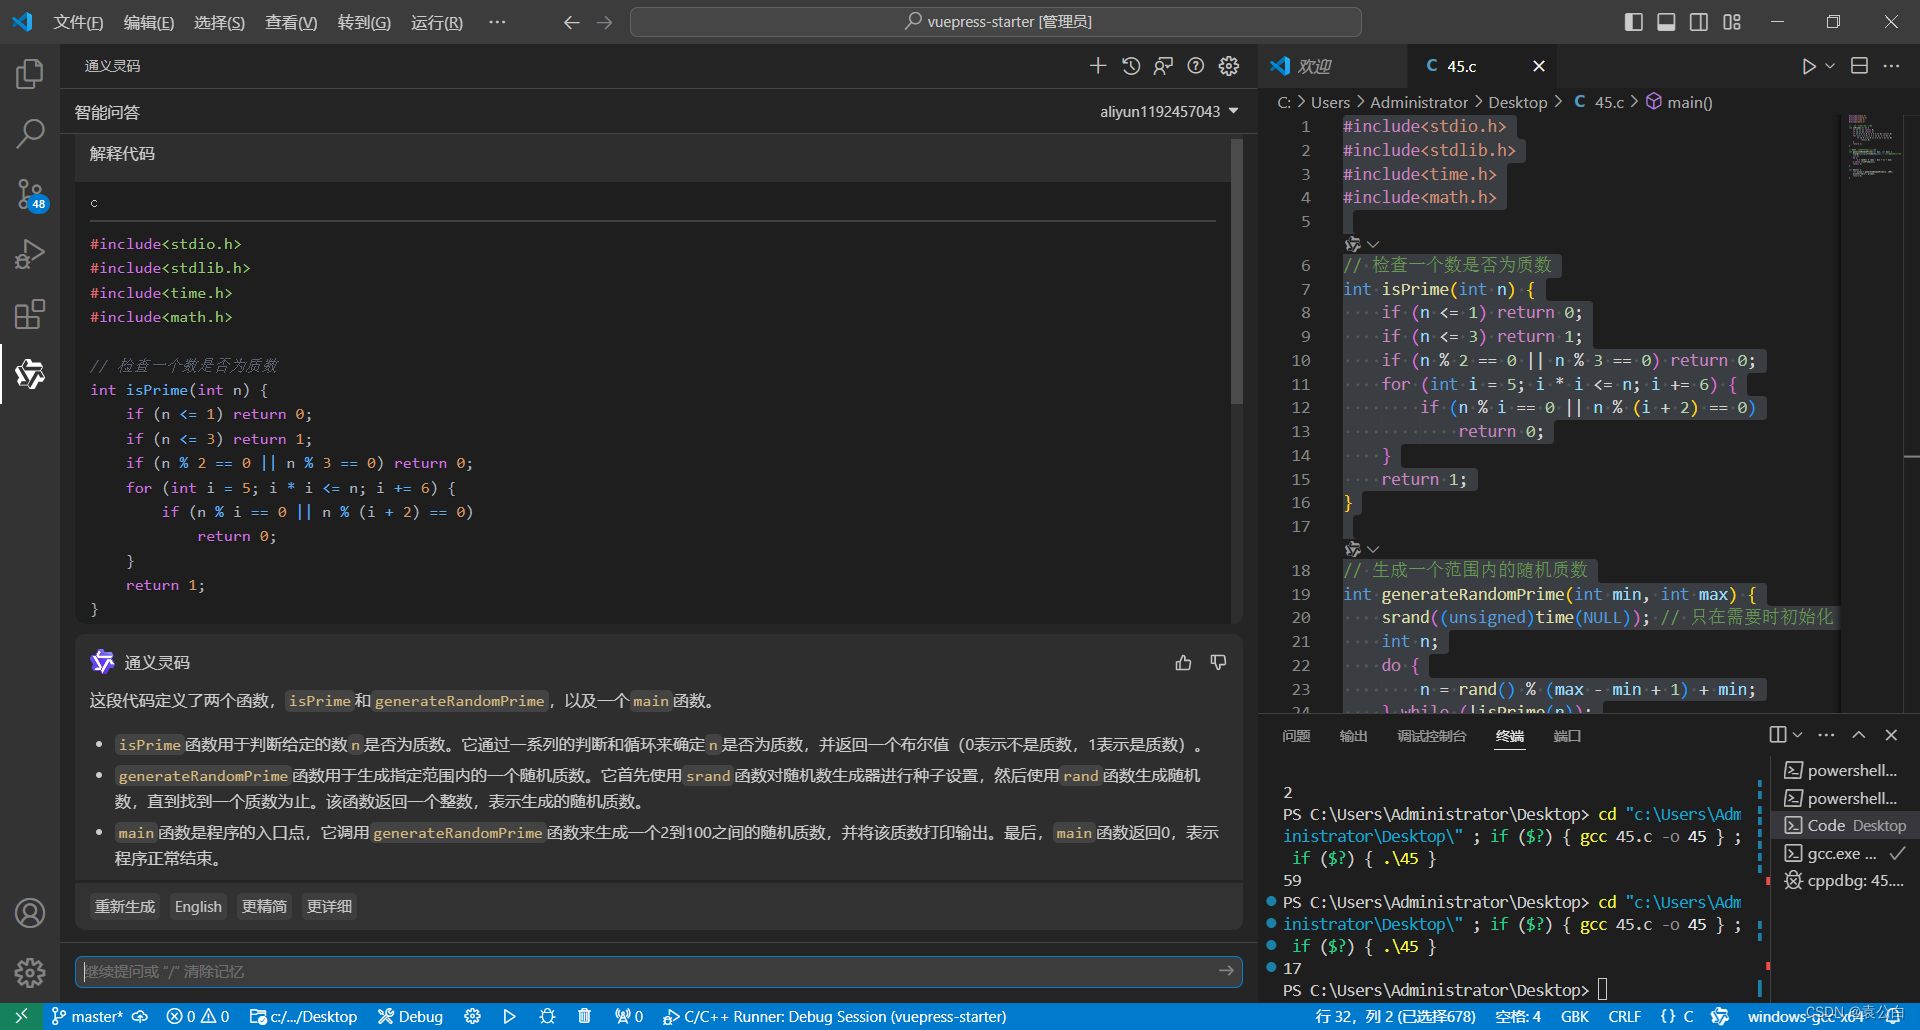The image size is (1920, 1030).
Task: Open the main() breadcrumb symbol
Action: click(x=1680, y=102)
